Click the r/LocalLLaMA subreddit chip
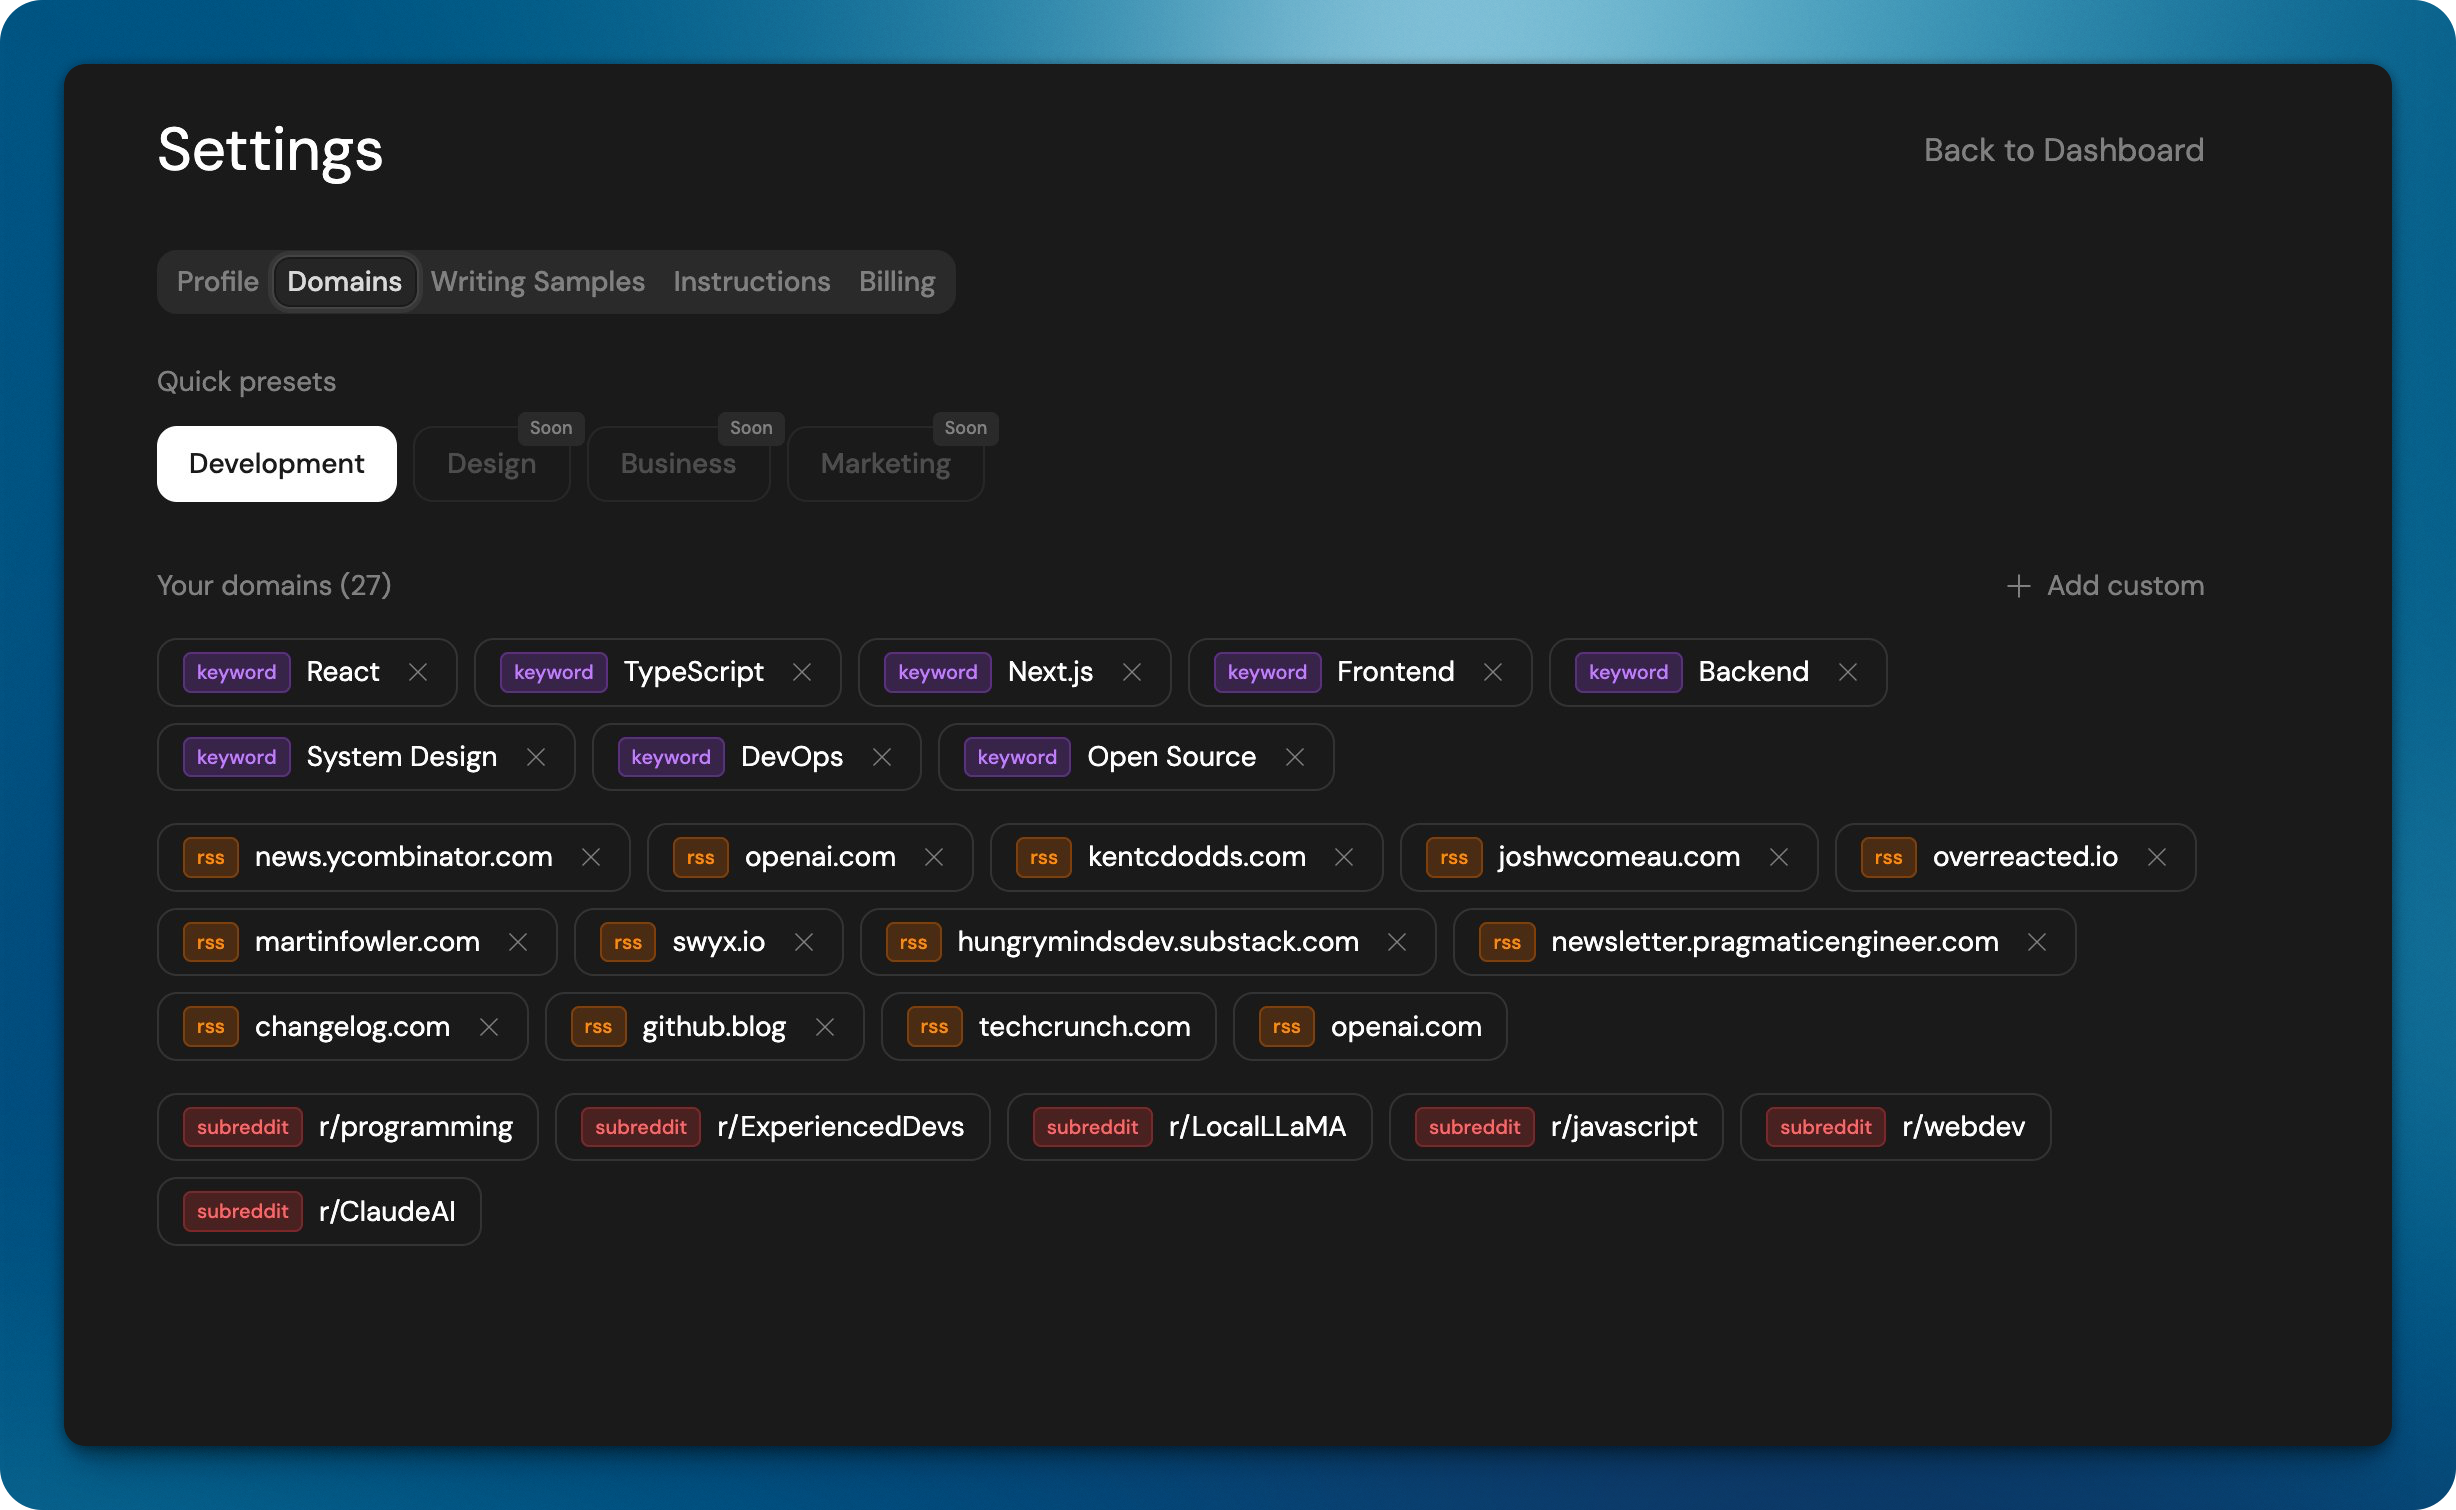This screenshot has width=2456, height=1510. pyautogui.click(x=1189, y=1127)
